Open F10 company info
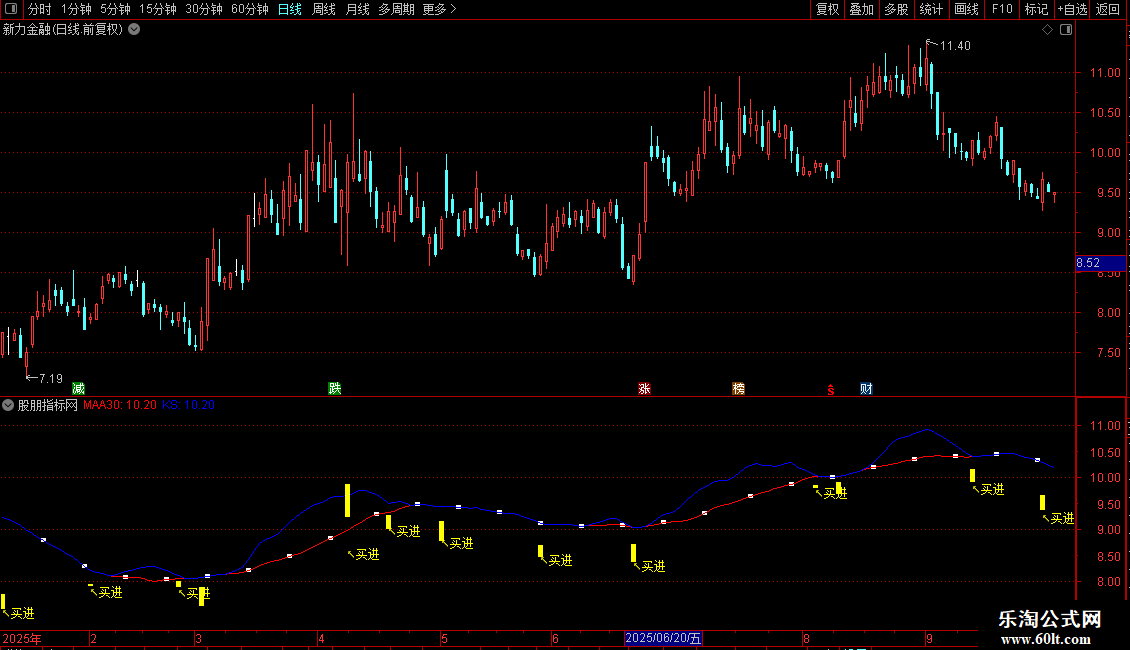 (1002, 9)
